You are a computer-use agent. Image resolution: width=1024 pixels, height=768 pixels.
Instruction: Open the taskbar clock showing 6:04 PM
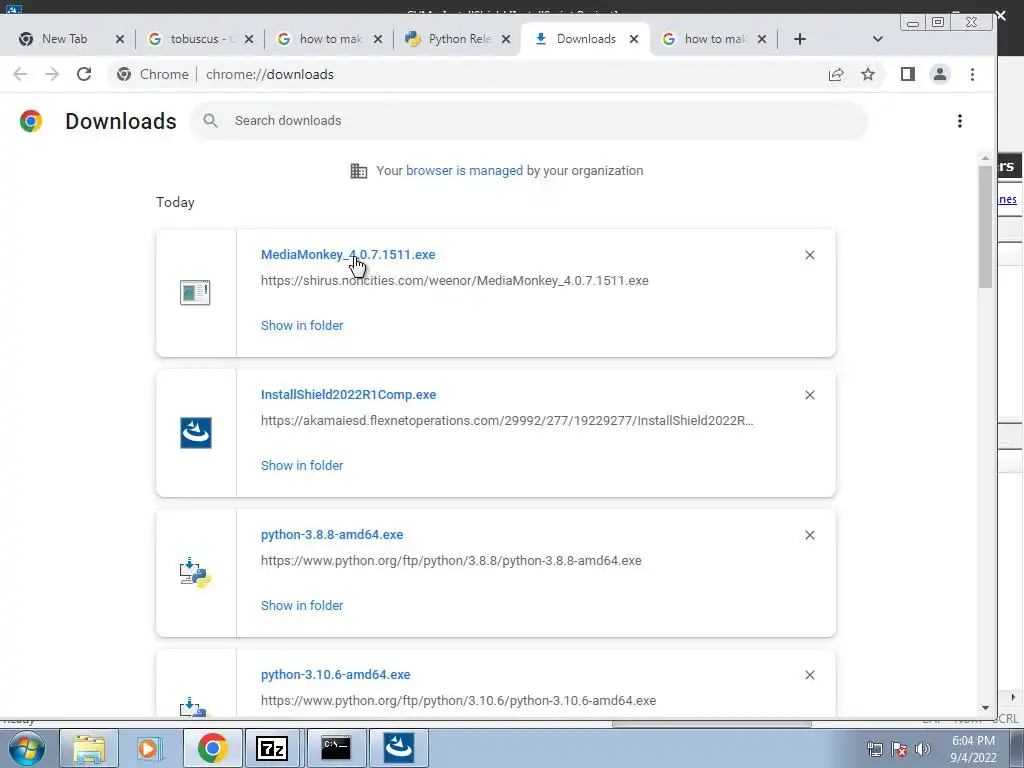coord(974,749)
